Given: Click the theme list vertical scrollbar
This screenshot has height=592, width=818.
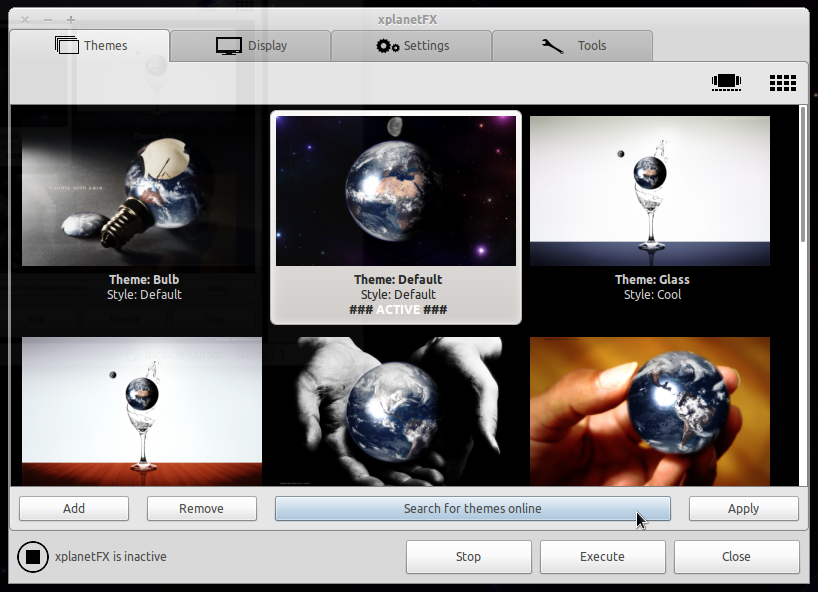Looking at the screenshot, I should point(803,295).
